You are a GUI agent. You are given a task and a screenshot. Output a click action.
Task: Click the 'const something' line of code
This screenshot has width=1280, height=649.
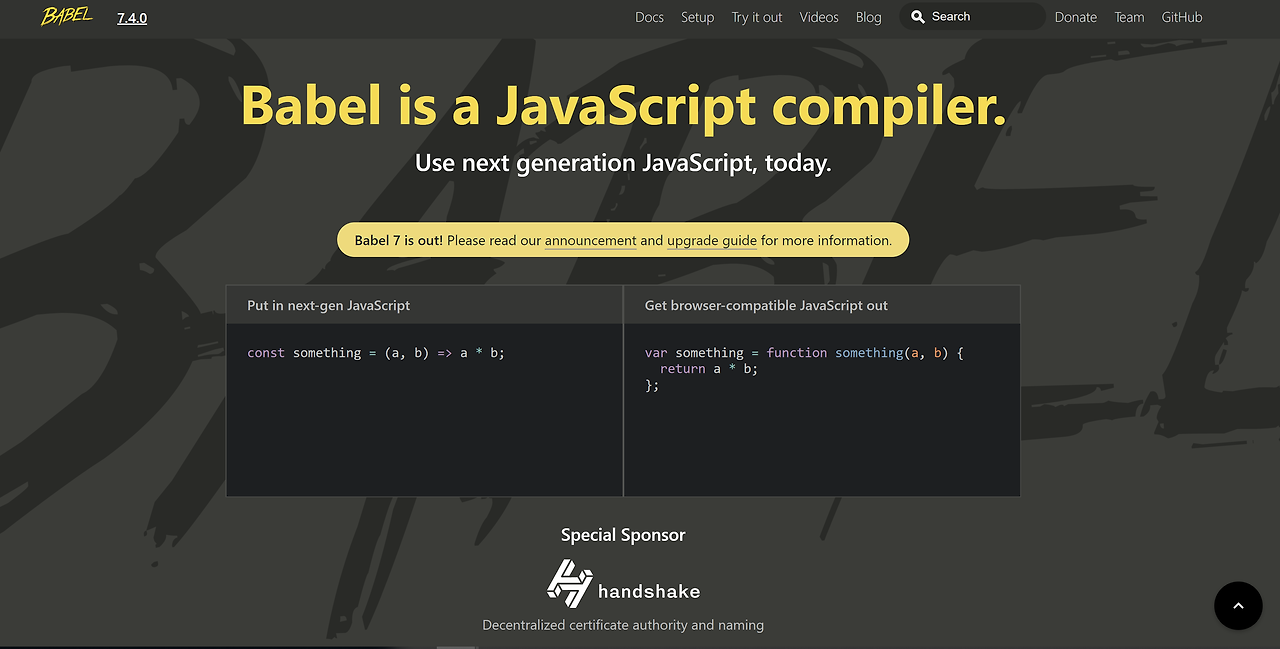pyautogui.click(x=376, y=353)
